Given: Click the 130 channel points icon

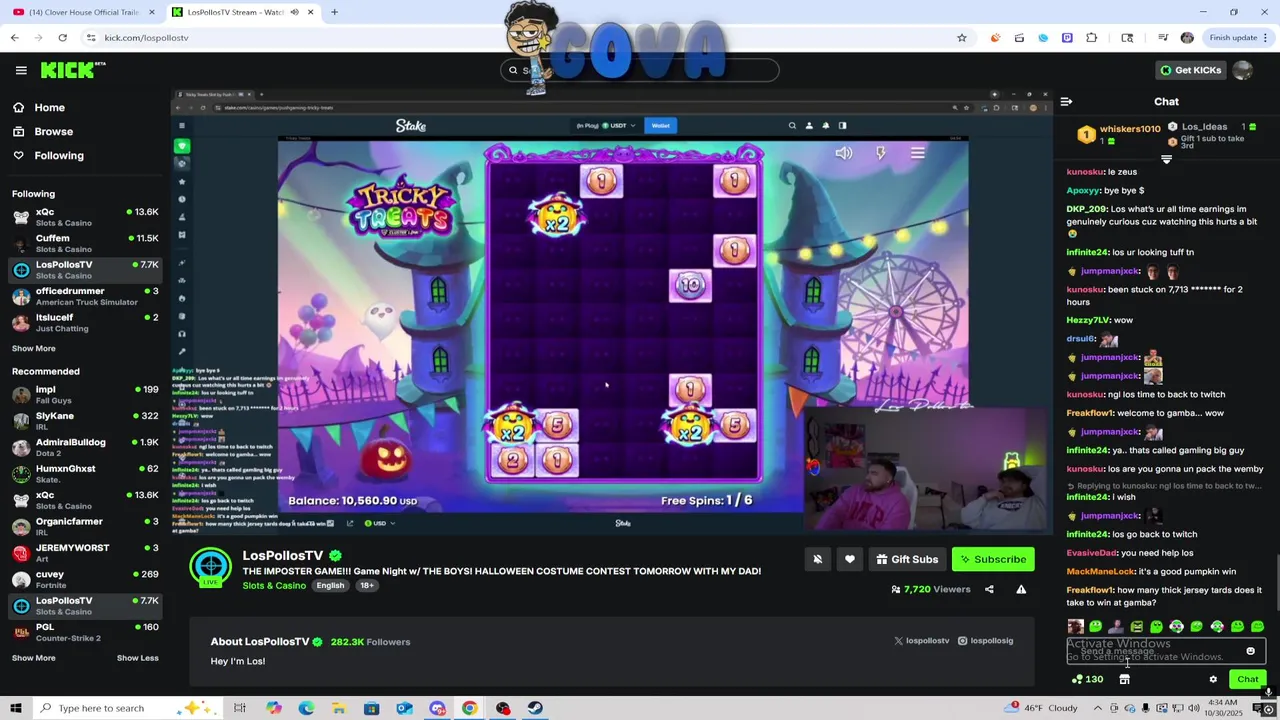Looking at the screenshot, I should [x=1087, y=679].
